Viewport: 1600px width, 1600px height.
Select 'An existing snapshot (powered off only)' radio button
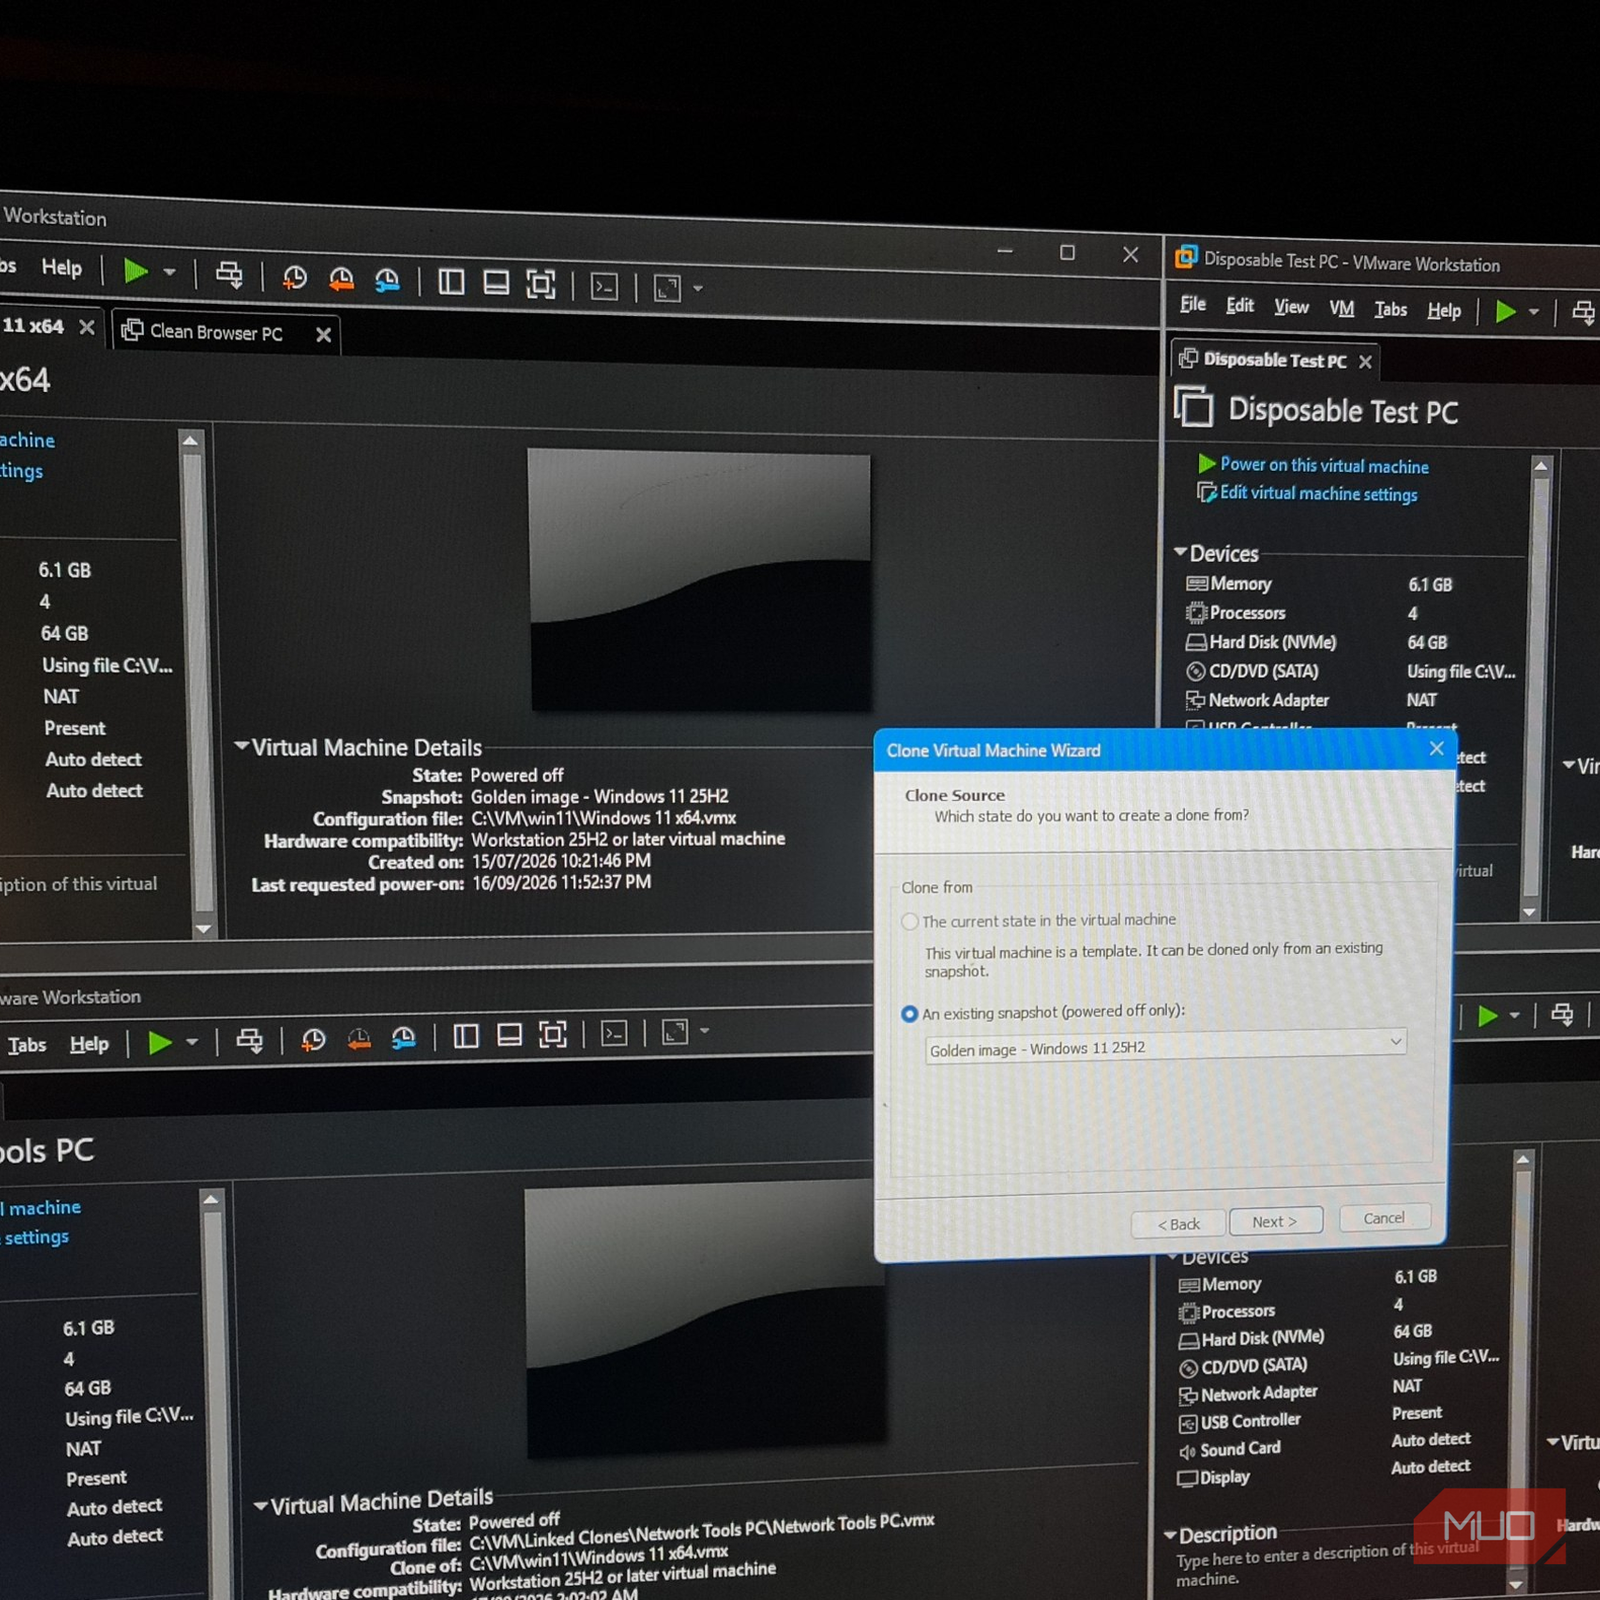coord(909,1014)
